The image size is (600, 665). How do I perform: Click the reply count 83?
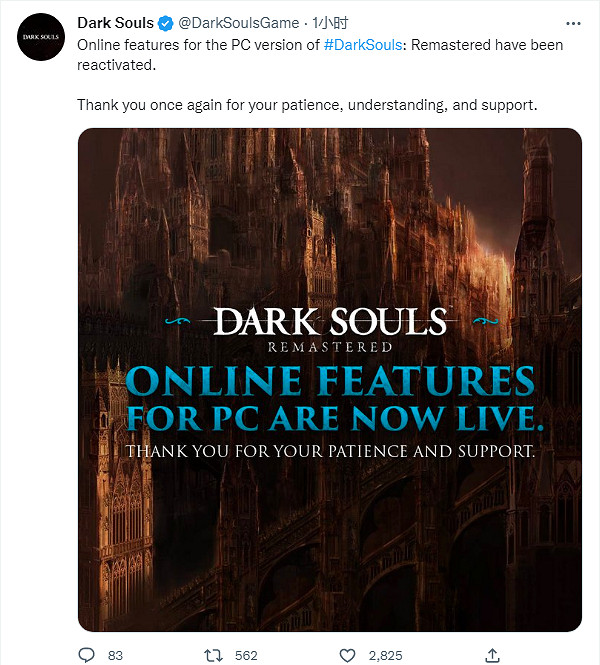(115, 656)
